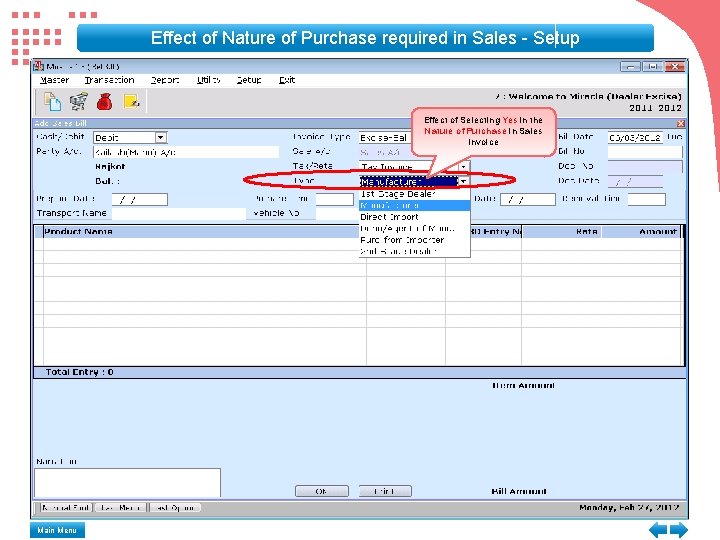Click the Main Menu button

(x=57, y=530)
